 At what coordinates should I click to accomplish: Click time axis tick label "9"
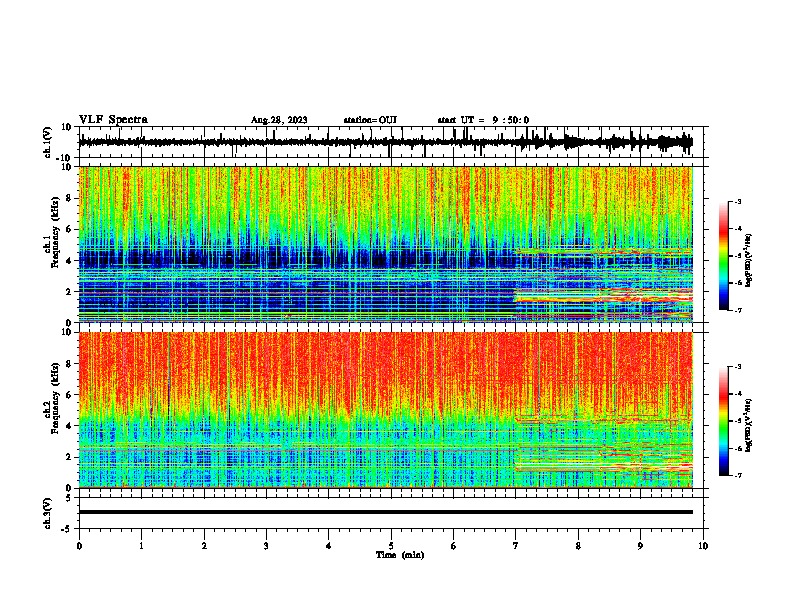click(640, 545)
